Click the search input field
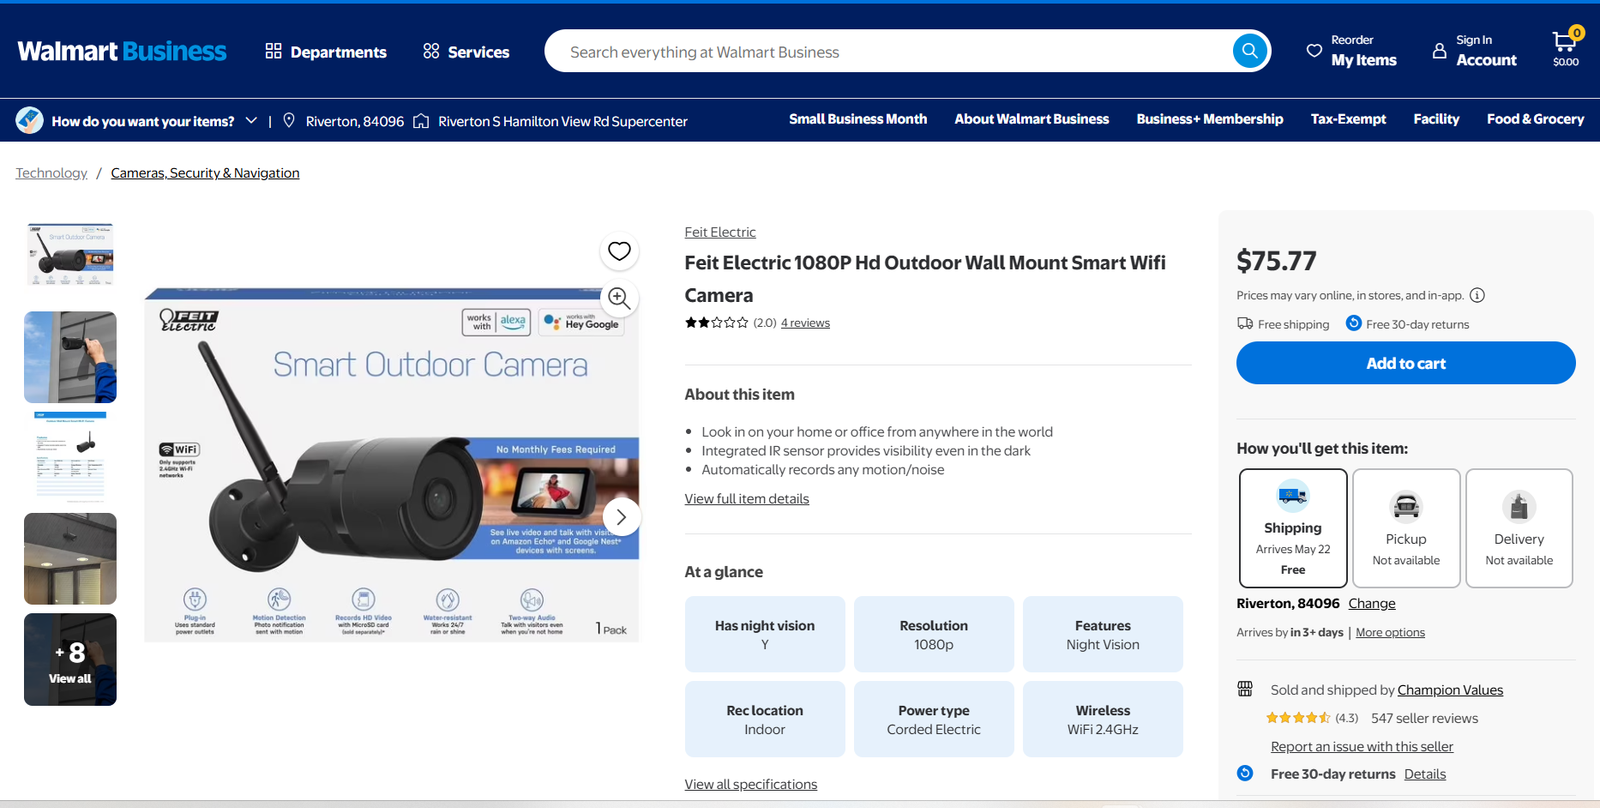The height and width of the screenshot is (808, 1600). click(888, 52)
